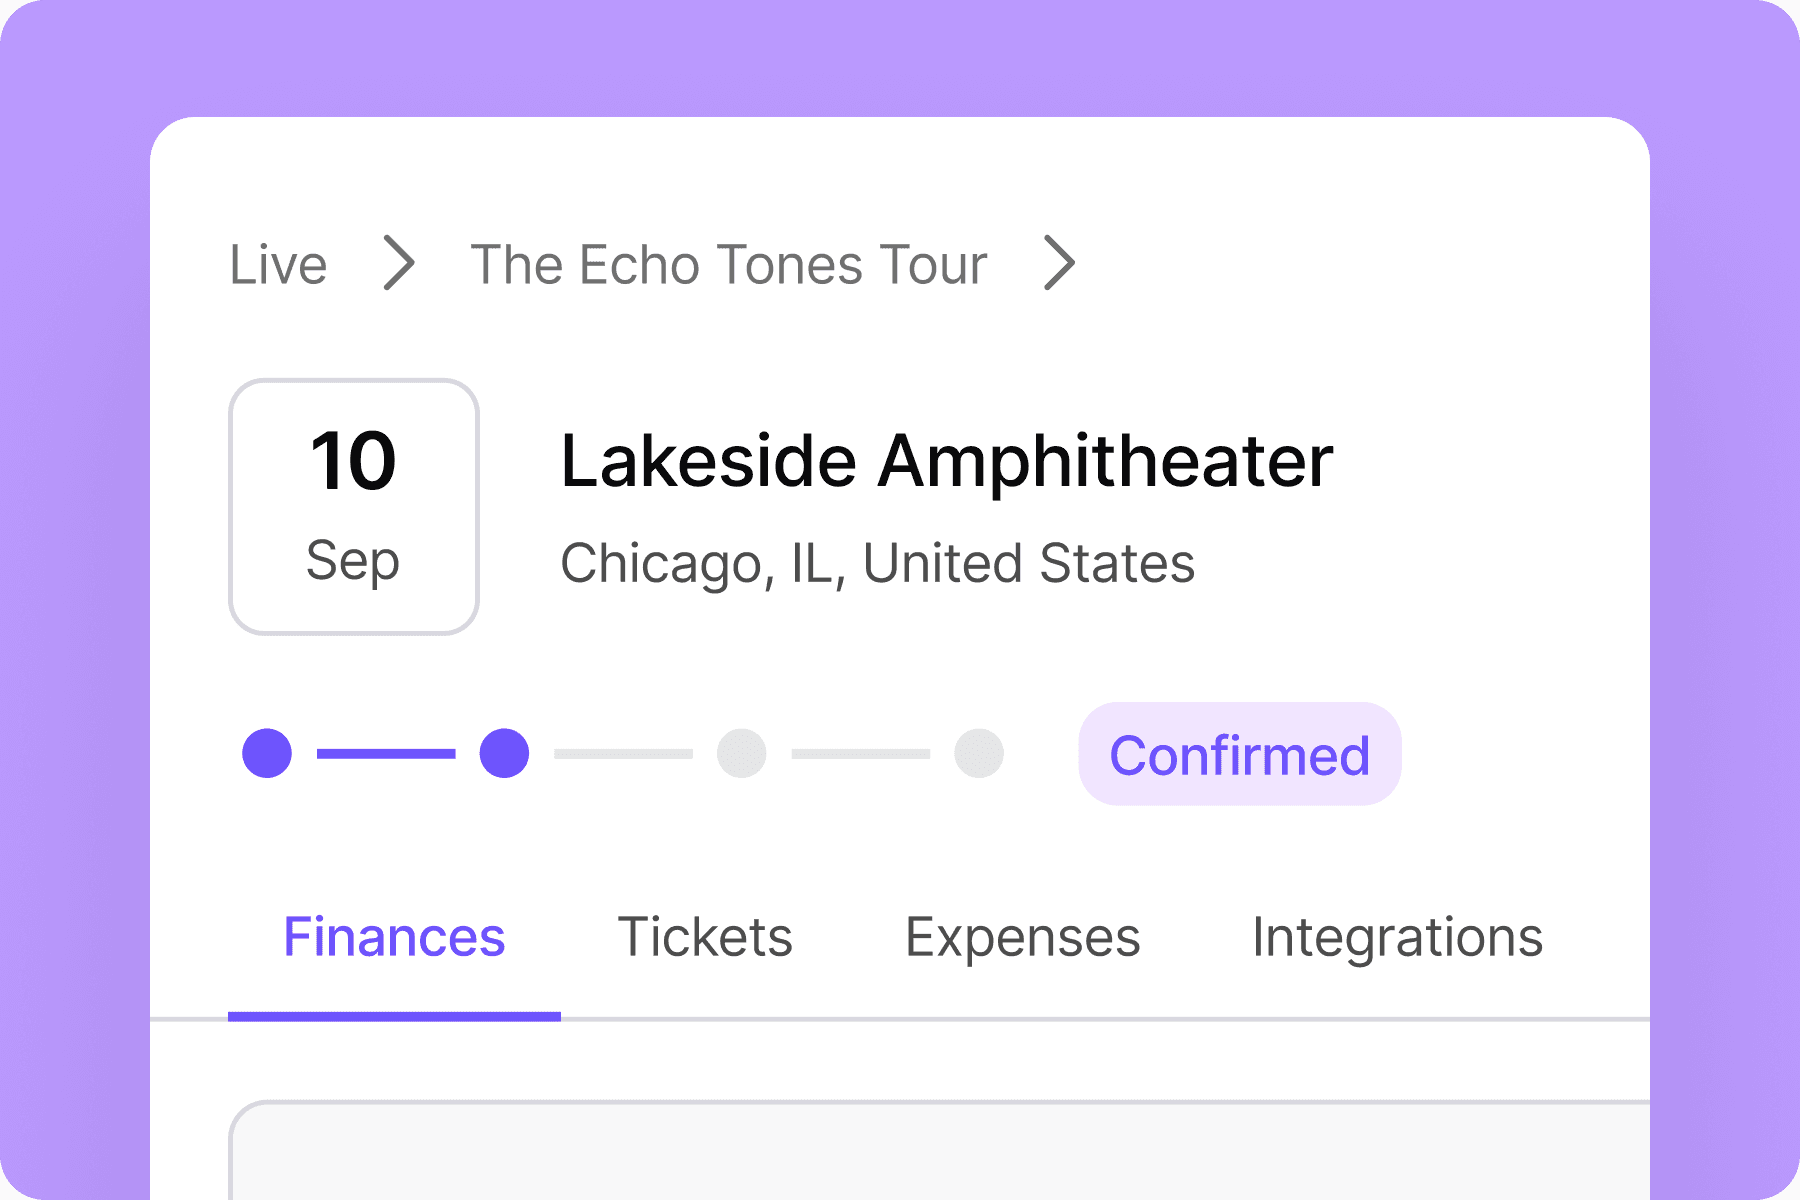The height and width of the screenshot is (1200, 1800).
Task: Switch to the Finances tab
Action: 394,938
